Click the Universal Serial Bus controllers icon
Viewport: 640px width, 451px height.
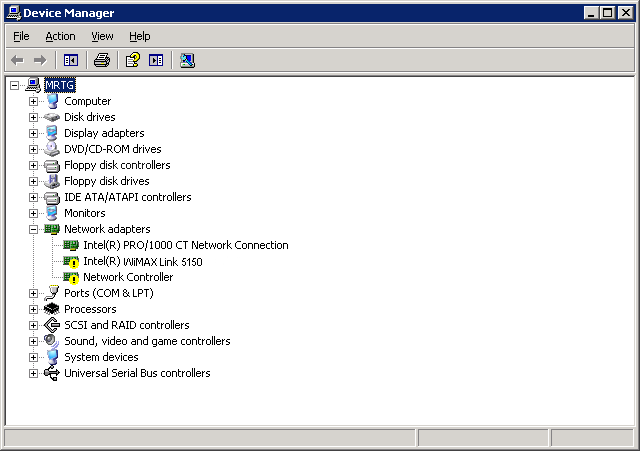click(52, 373)
